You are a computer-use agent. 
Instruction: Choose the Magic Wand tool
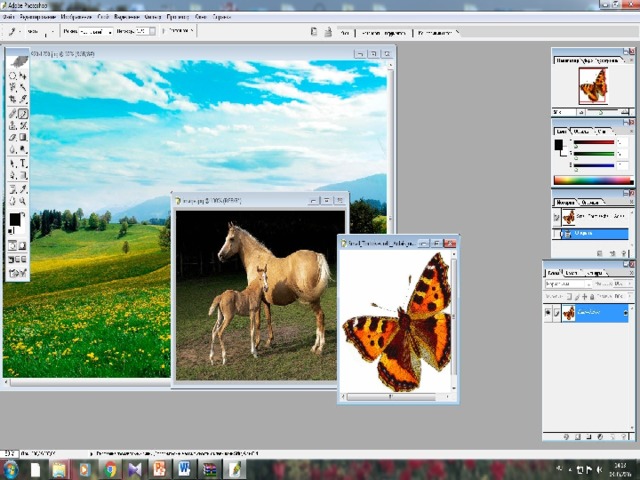coord(24,88)
